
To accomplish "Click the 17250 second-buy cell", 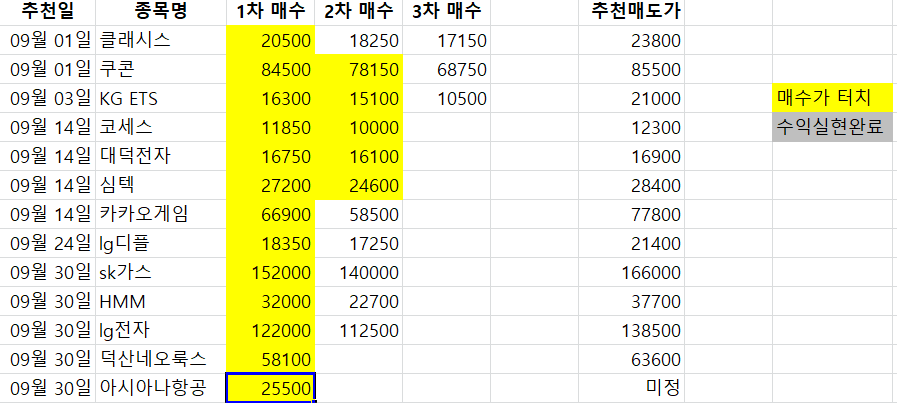I will point(359,243).
